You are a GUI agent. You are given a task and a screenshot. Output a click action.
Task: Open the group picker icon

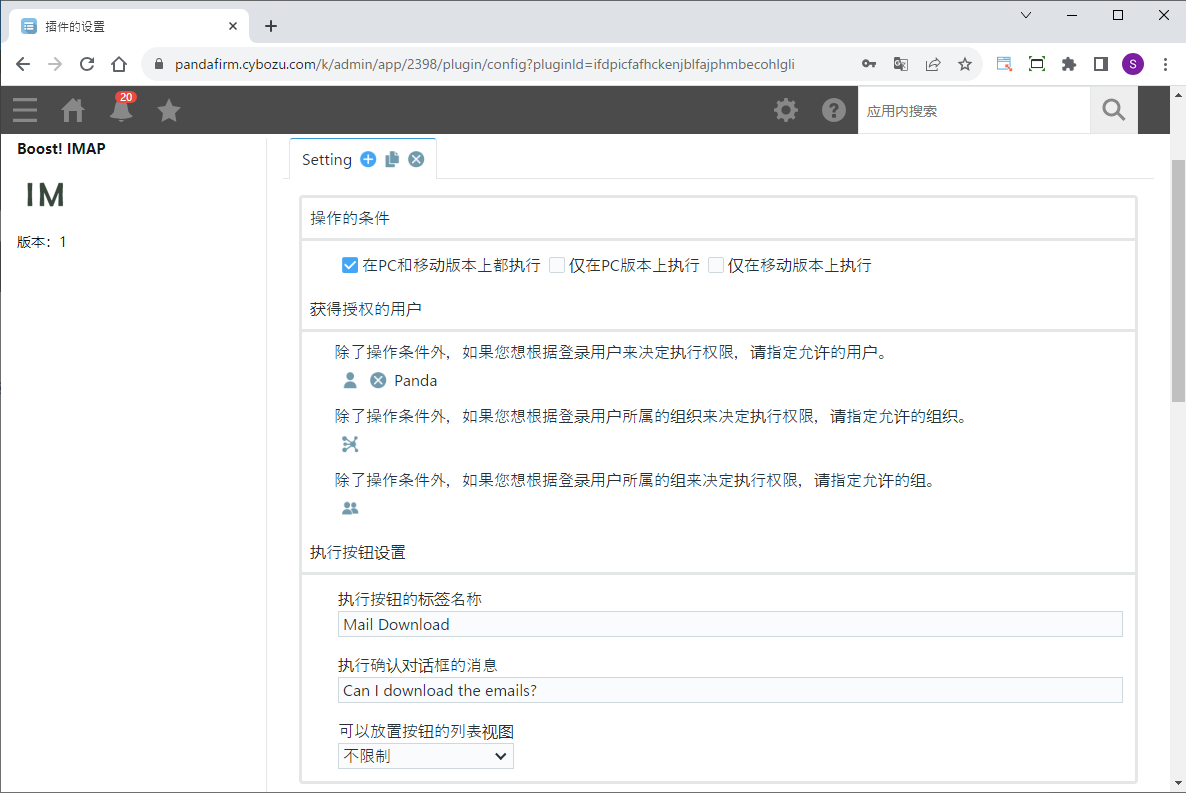(x=350, y=508)
